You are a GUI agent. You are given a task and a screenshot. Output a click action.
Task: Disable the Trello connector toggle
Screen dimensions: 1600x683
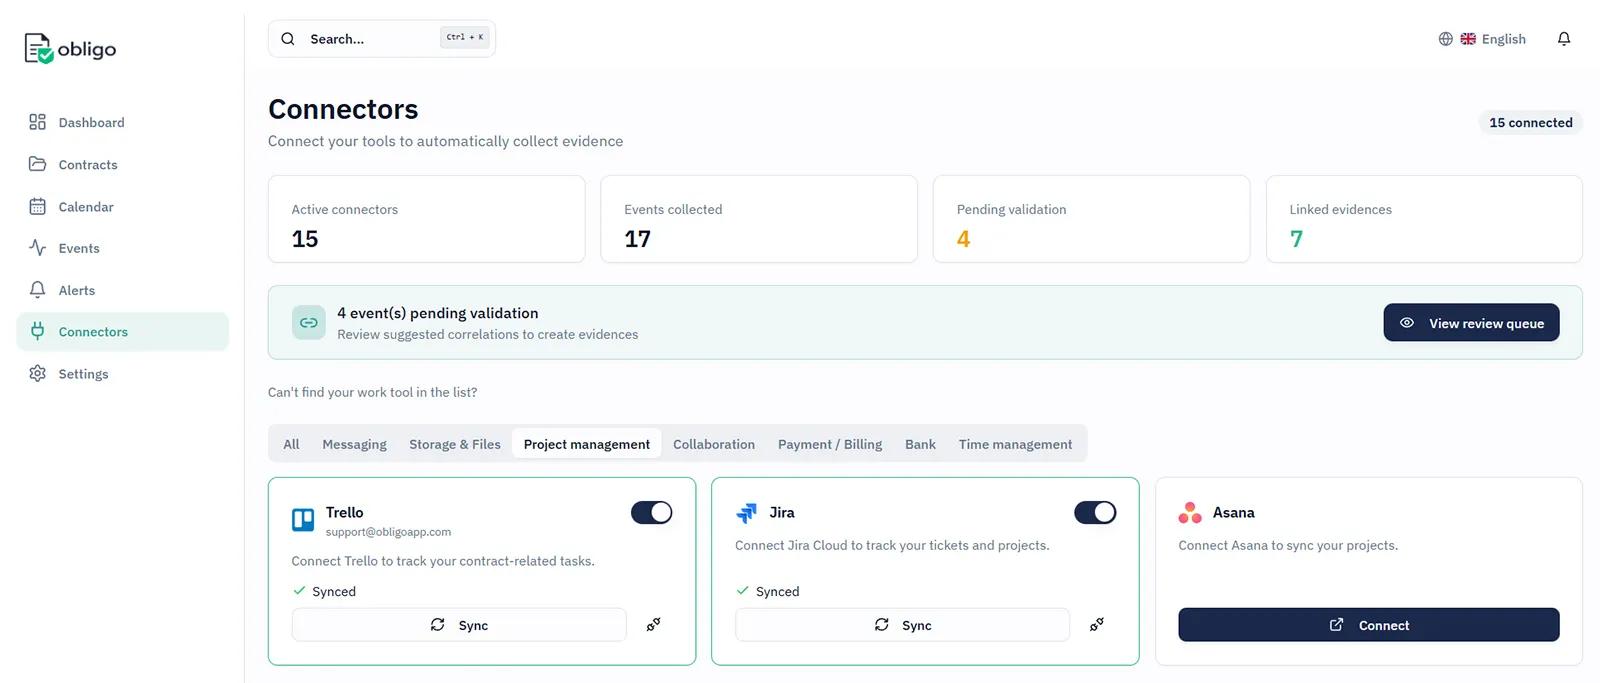click(651, 512)
